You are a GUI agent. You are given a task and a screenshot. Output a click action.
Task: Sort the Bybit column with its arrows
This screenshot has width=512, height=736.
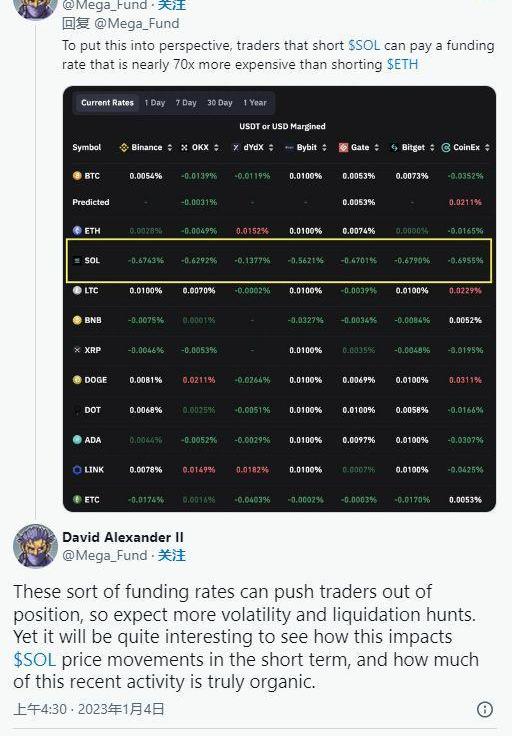coord(324,147)
